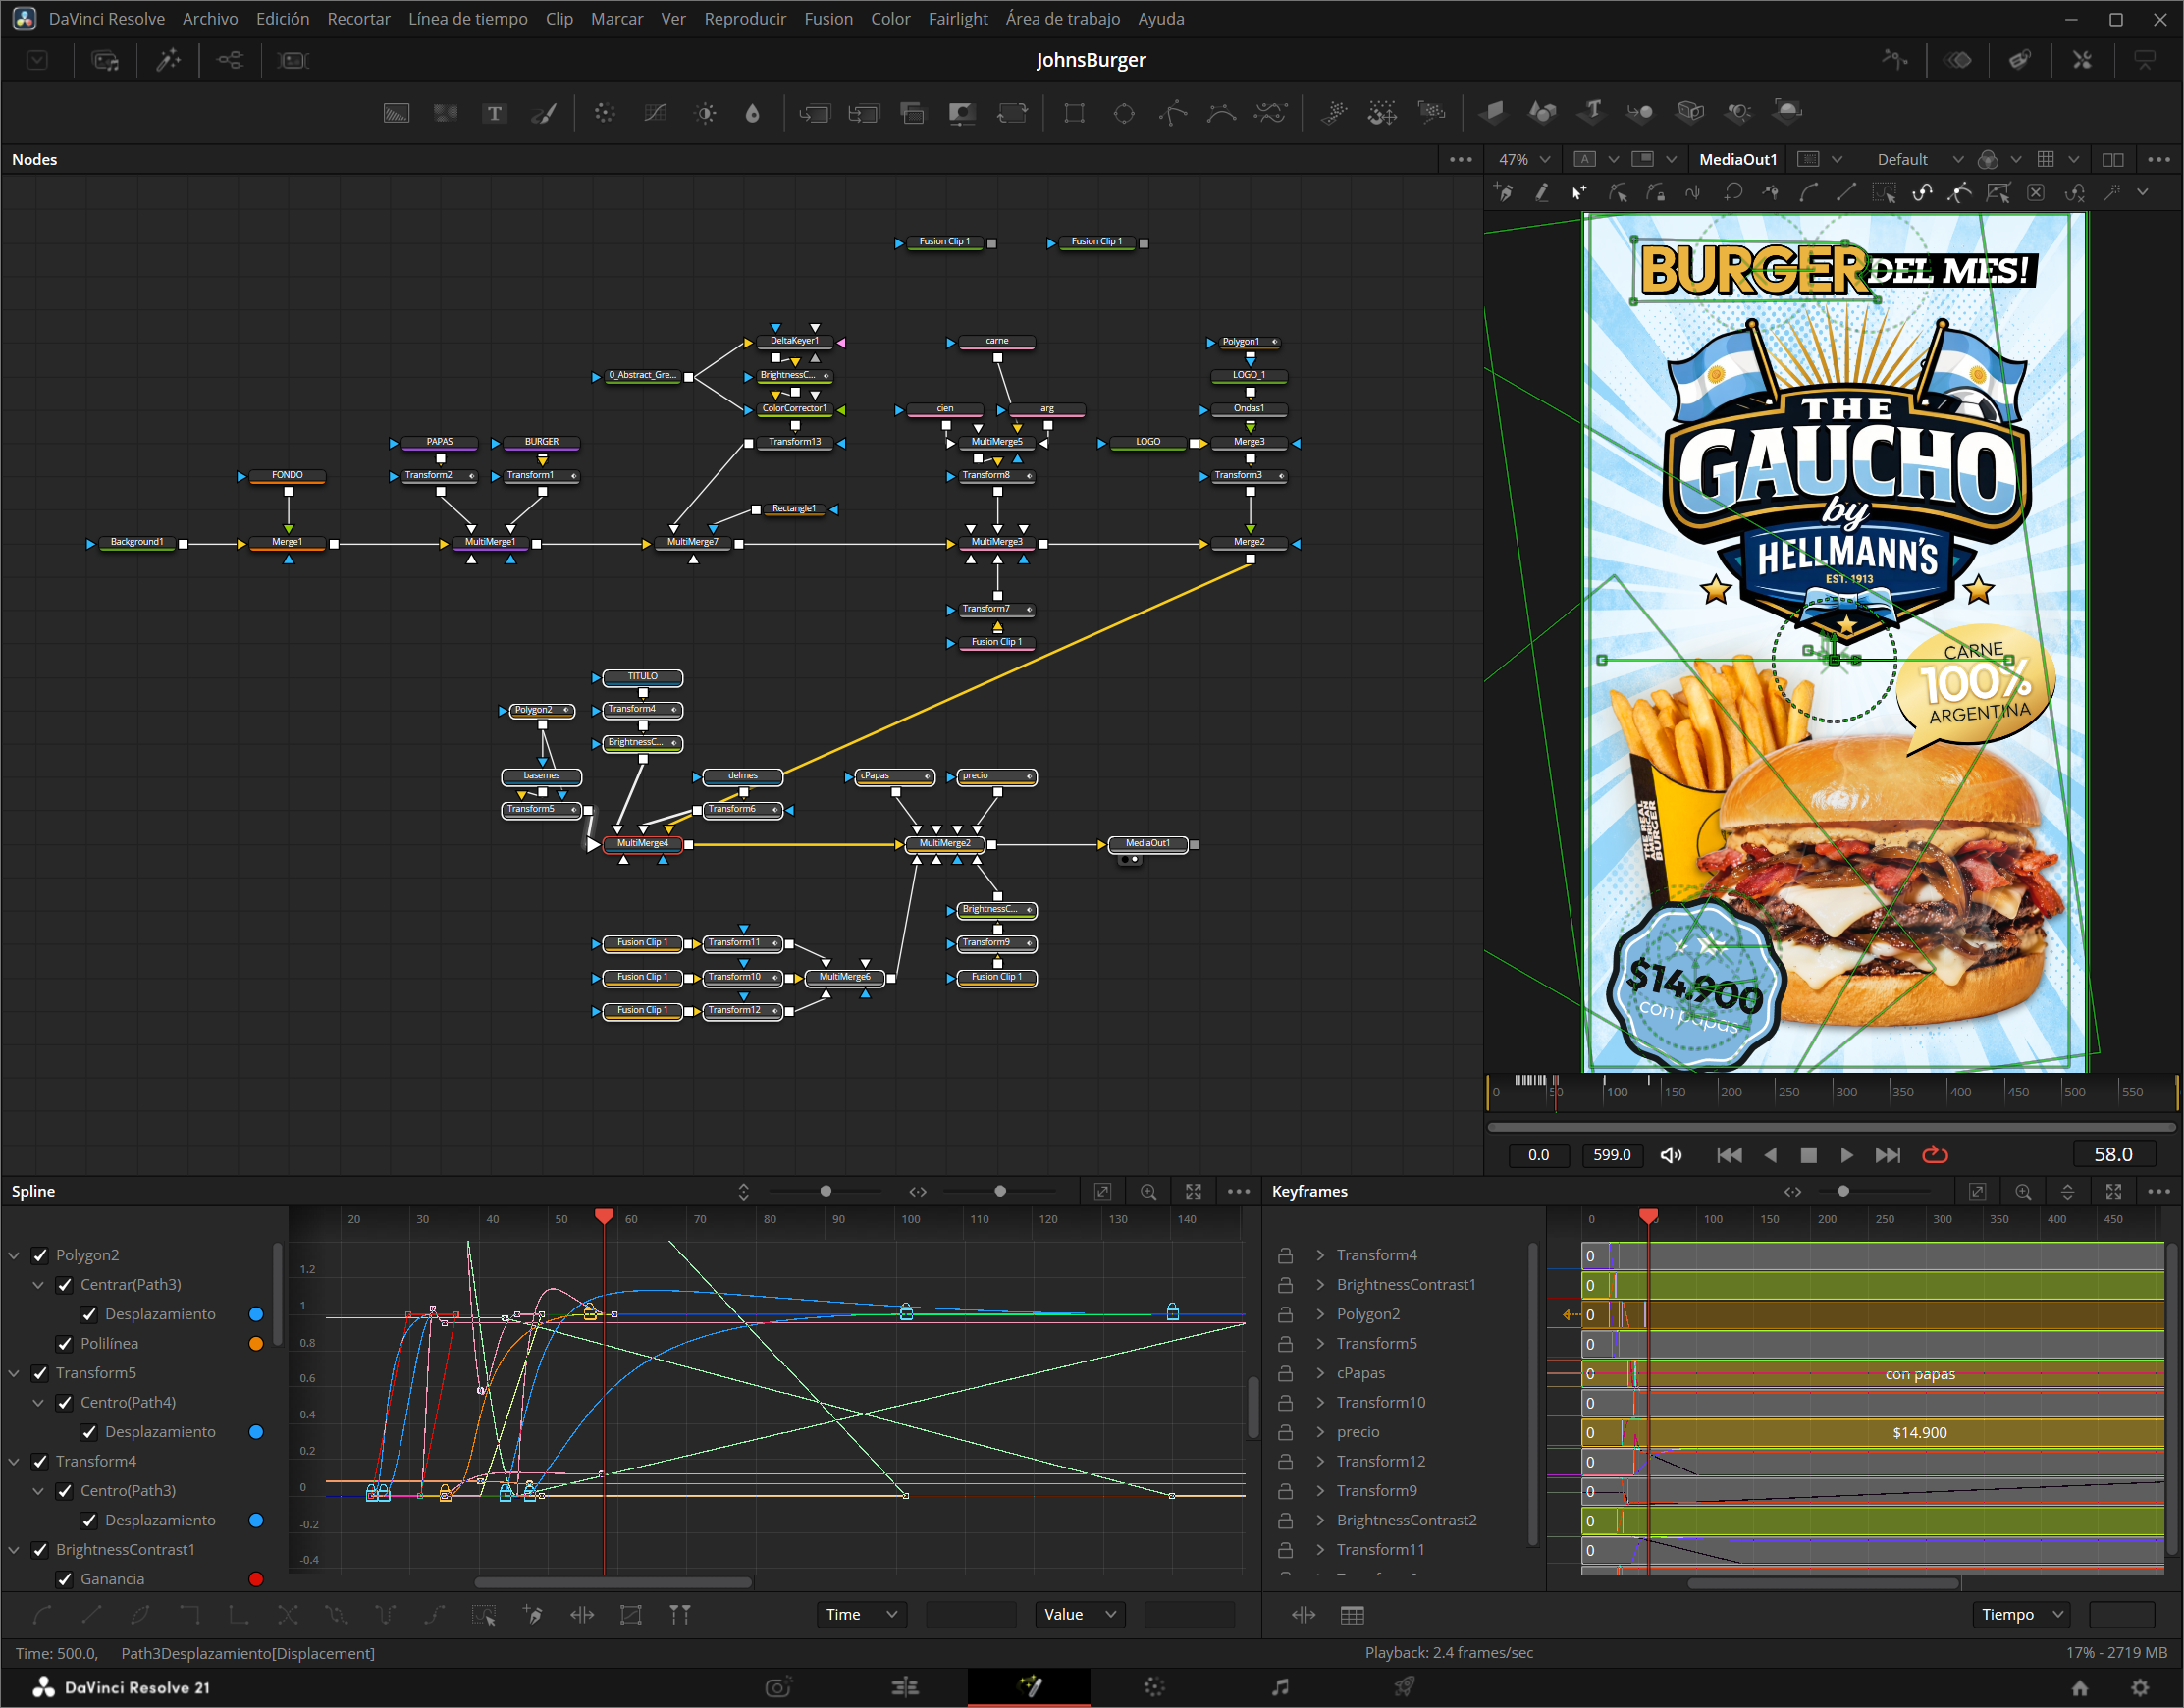Toggle the Polilínea spline checkbox
Image resolution: width=2184 pixels, height=1708 pixels.
pyautogui.click(x=65, y=1344)
